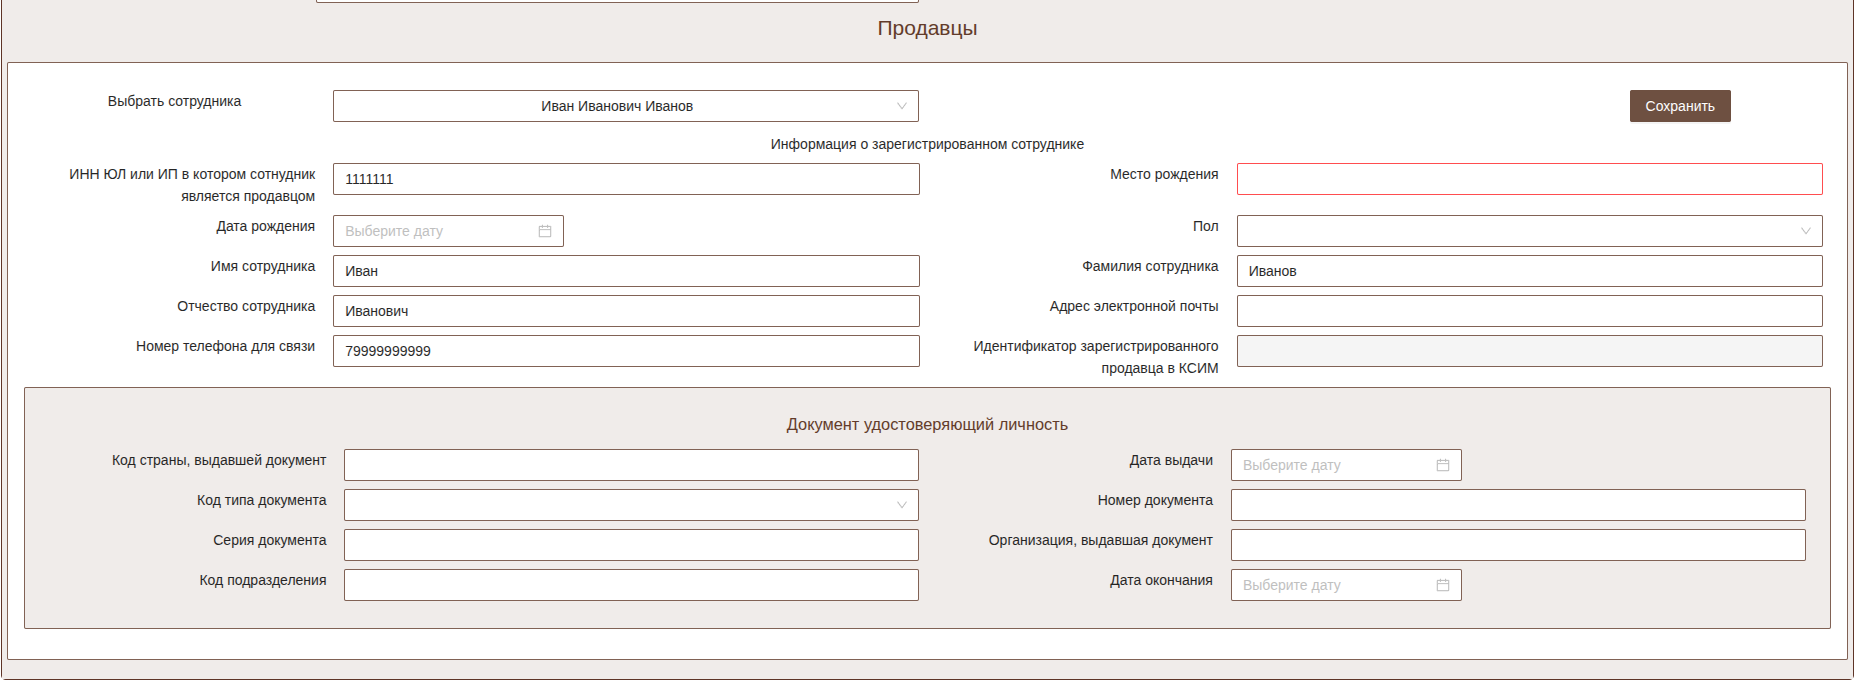The height and width of the screenshot is (686, 1855).
Task: Click calendar icon in Дата рождения field
Action: [x=545, y=231]
